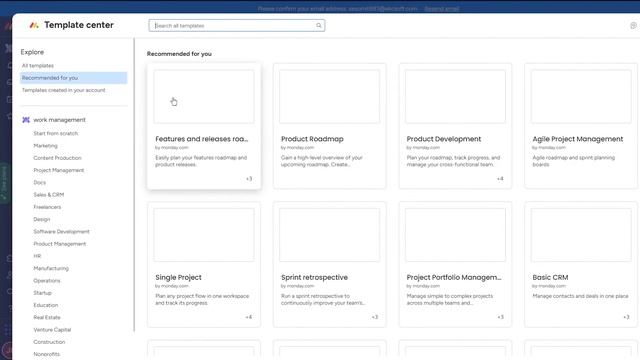Open the Freelancers category

47,207
